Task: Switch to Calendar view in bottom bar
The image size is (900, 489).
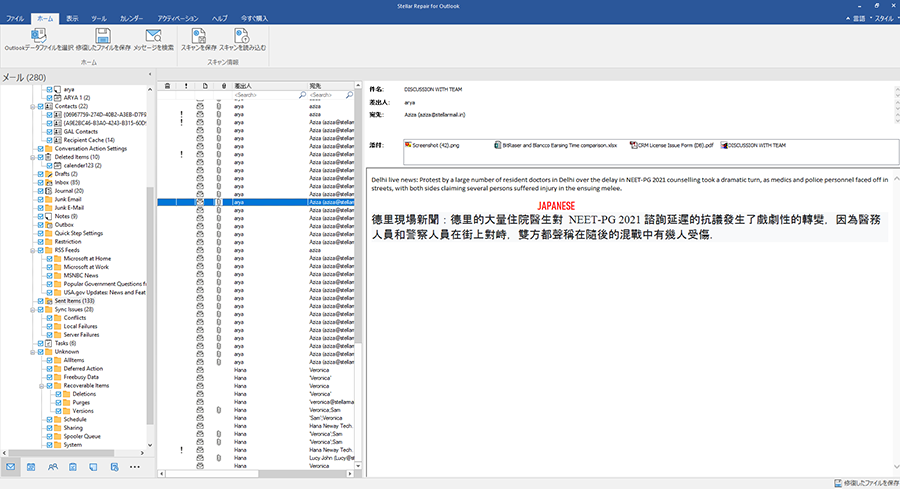Action: click(x=31, y=467)
